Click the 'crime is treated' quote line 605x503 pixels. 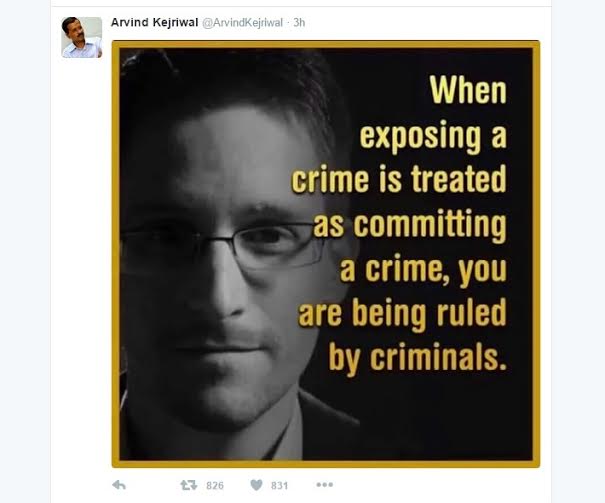click(399, 179)
